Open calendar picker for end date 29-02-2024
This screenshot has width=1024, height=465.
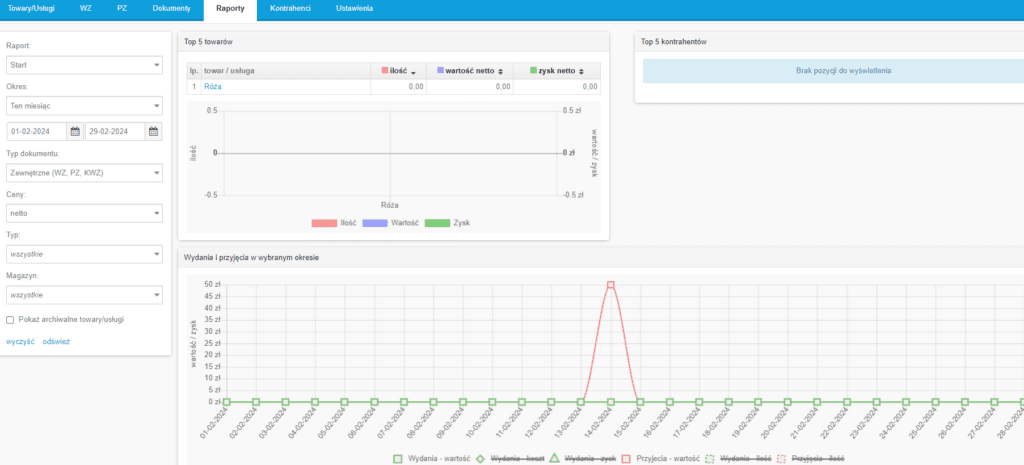click(153, 131)
